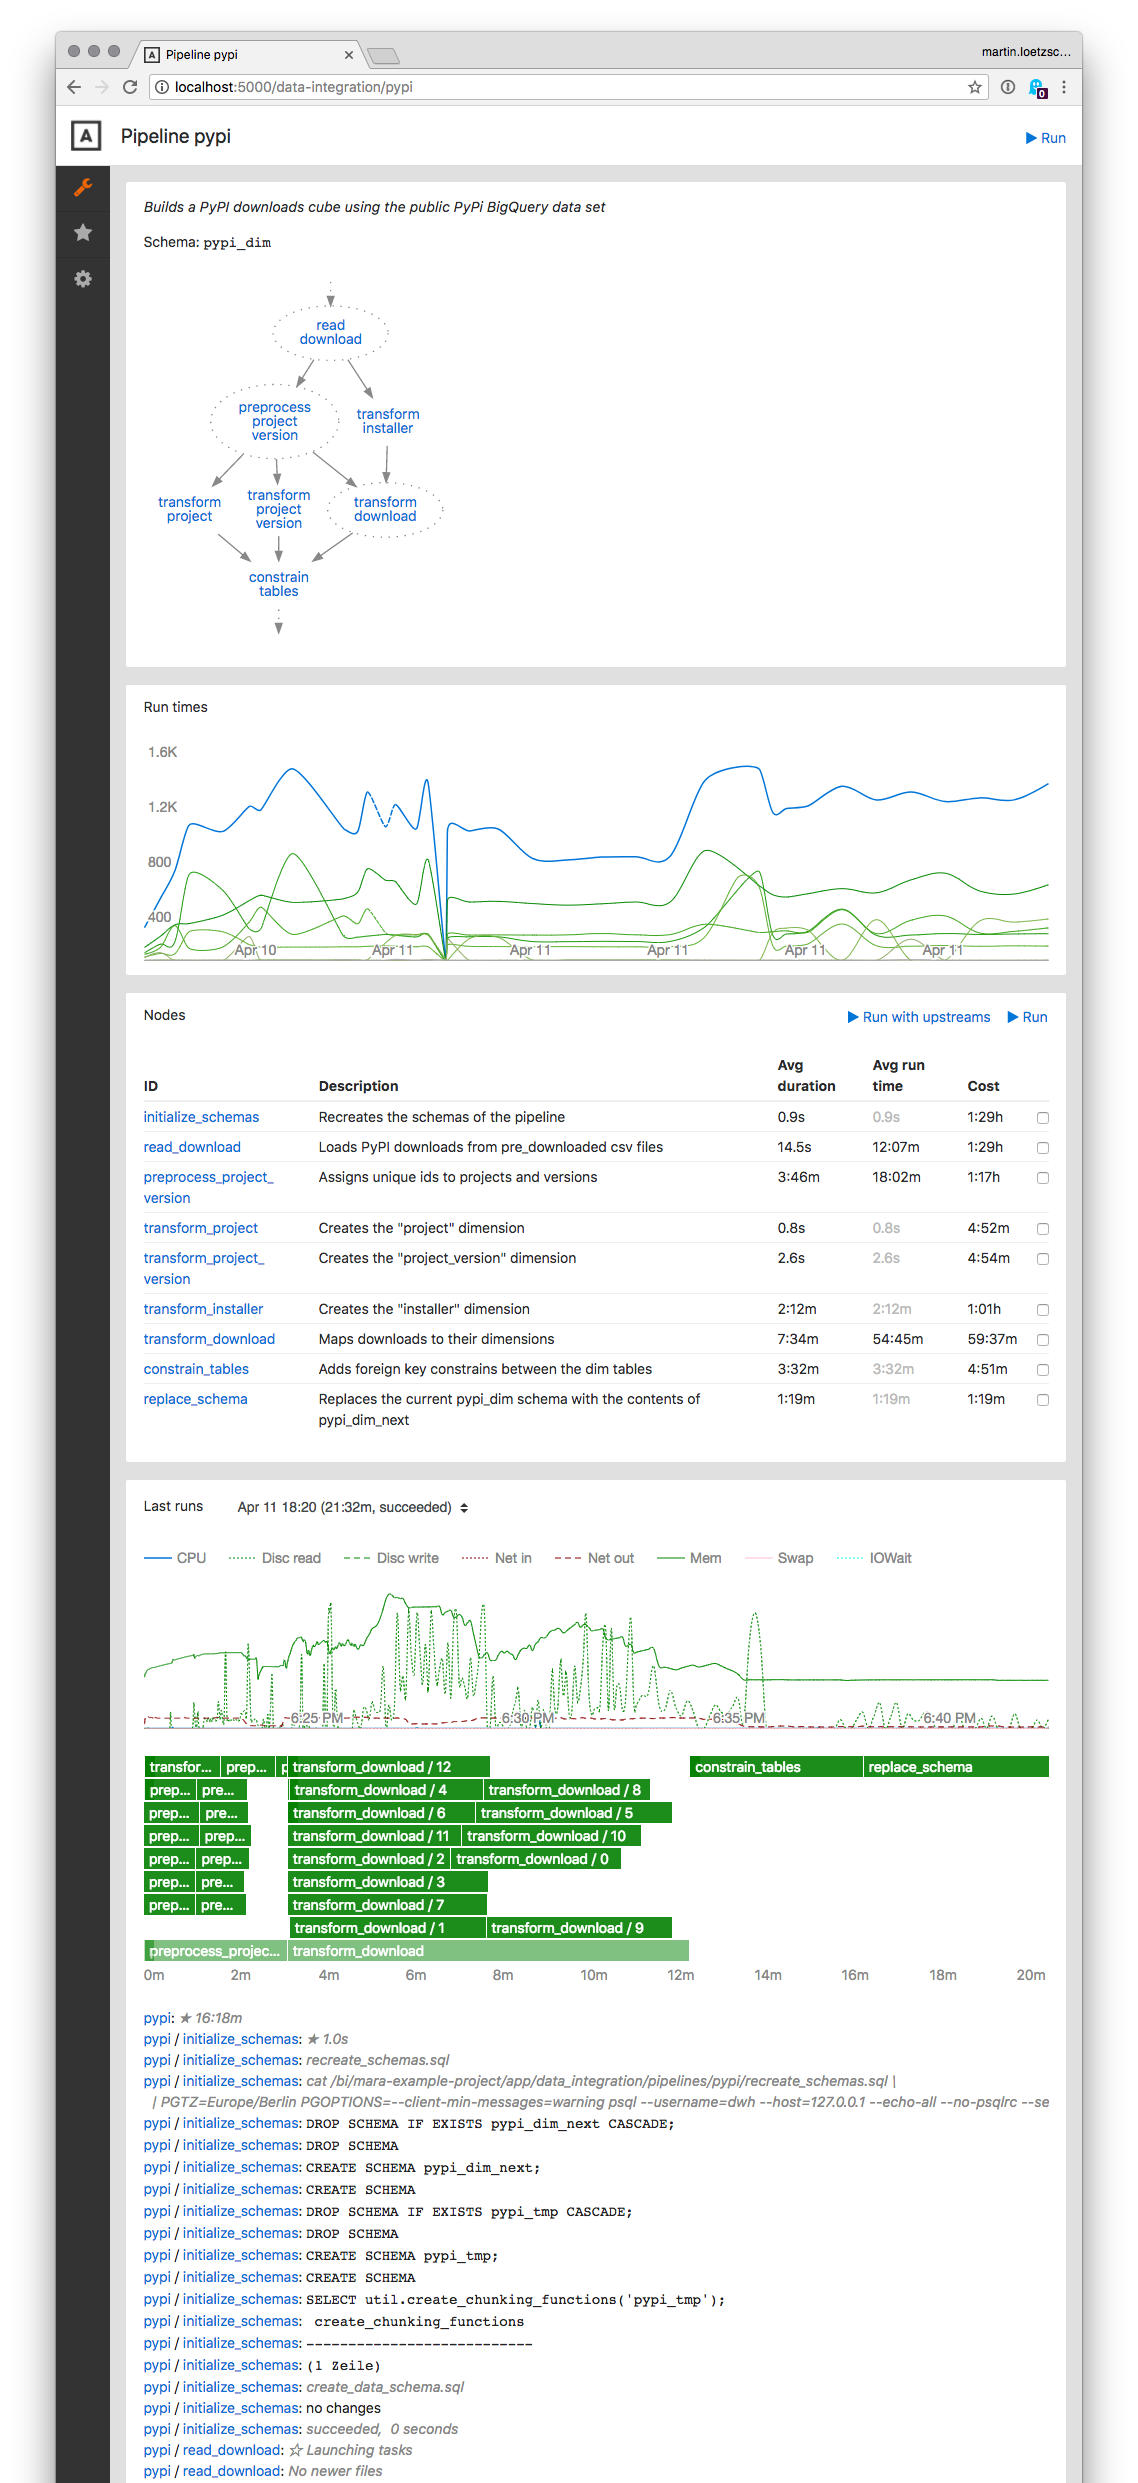The height and width of the screenshot is (2483, 1138).
Task: Open constrain_tables node link in table
Action: coord(196,1369)
